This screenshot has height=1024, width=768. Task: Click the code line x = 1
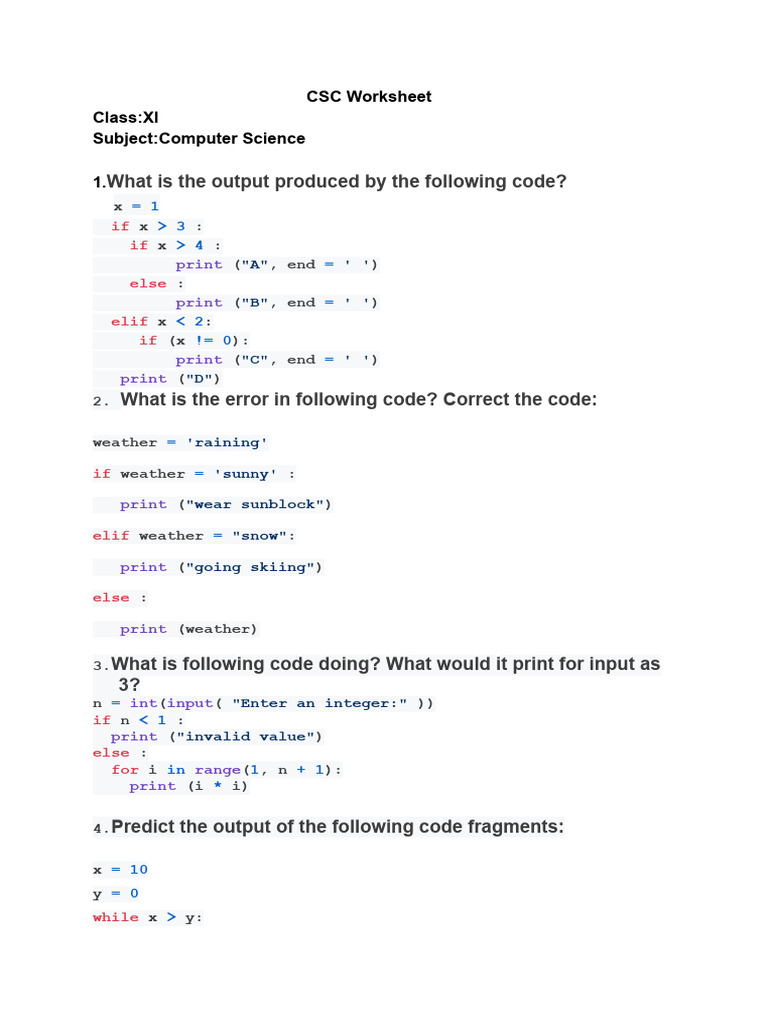[136, 206]
